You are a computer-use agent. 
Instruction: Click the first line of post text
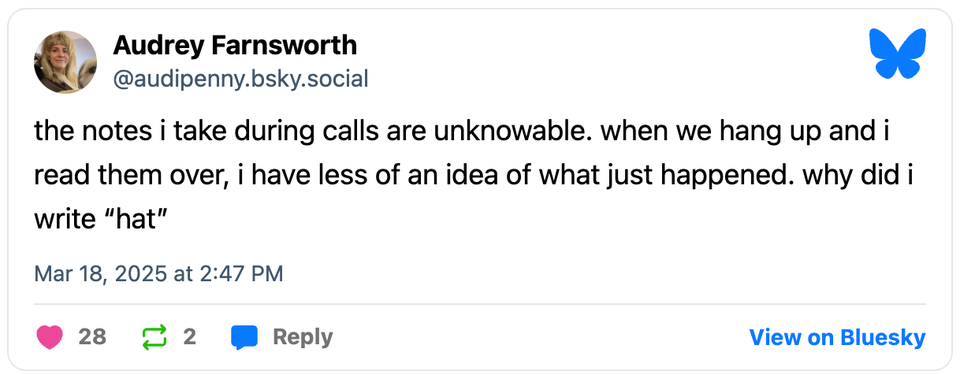click(462, 133)
